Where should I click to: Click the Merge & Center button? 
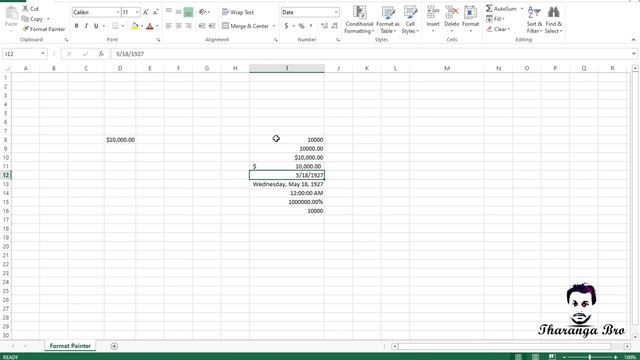246,26
